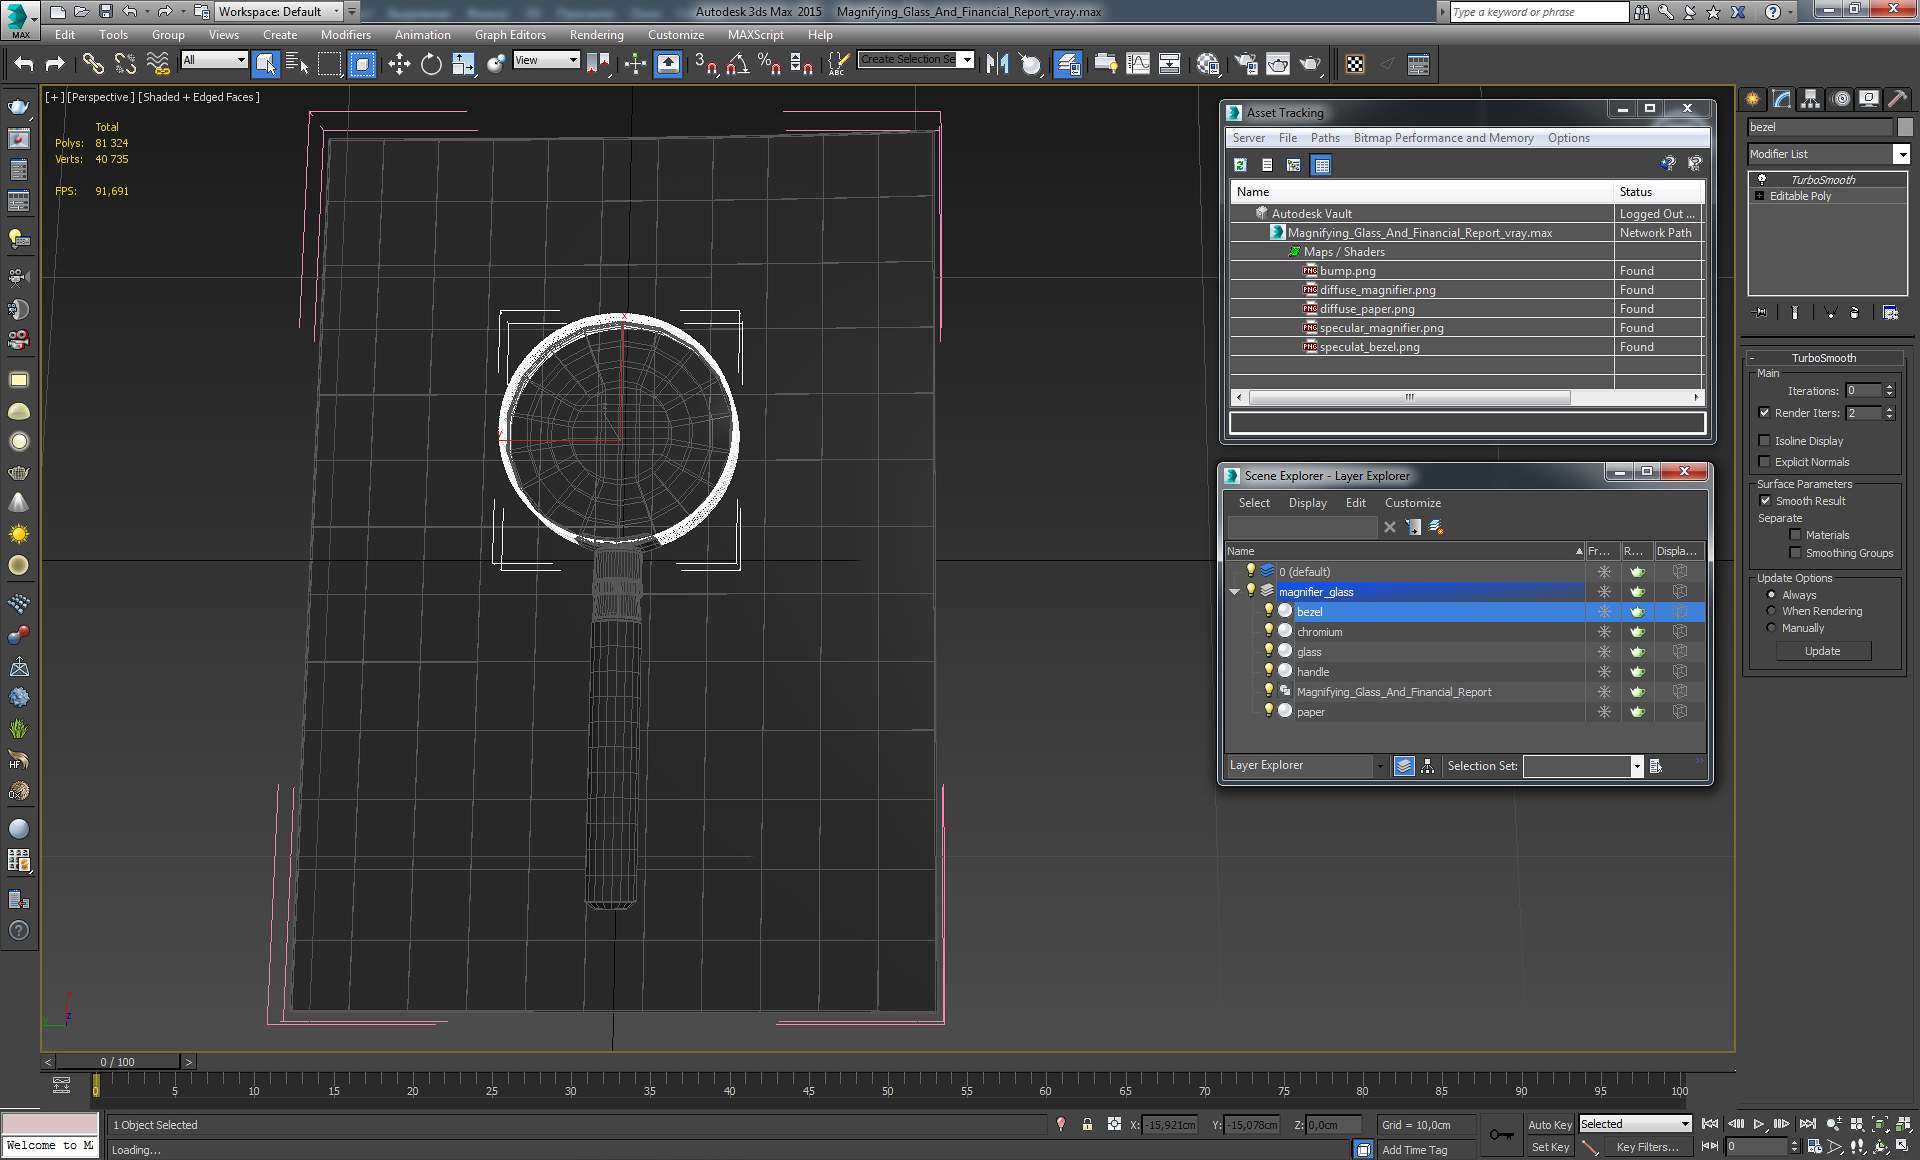This screenshot has height=1160, width=1920.
Task: Click the bezel object color swatch
Action: pyautogui.click(x=1905, y=127)
